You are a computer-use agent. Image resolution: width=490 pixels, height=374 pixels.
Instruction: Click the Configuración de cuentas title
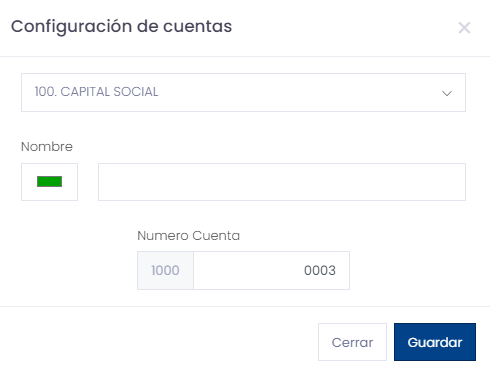pyautogui.click(x=121, y=26)
